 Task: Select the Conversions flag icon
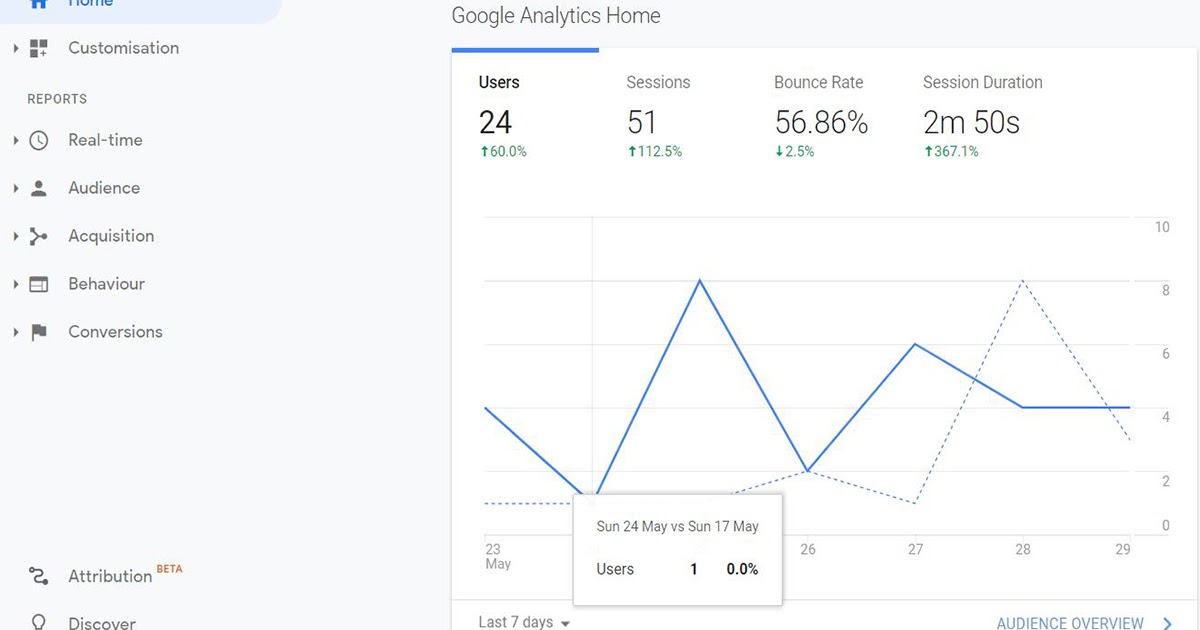coord(37,332)
